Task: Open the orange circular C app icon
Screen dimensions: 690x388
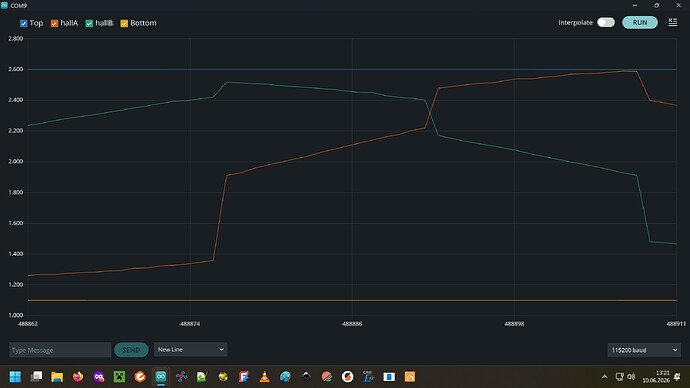Action: tap(140, 377)
